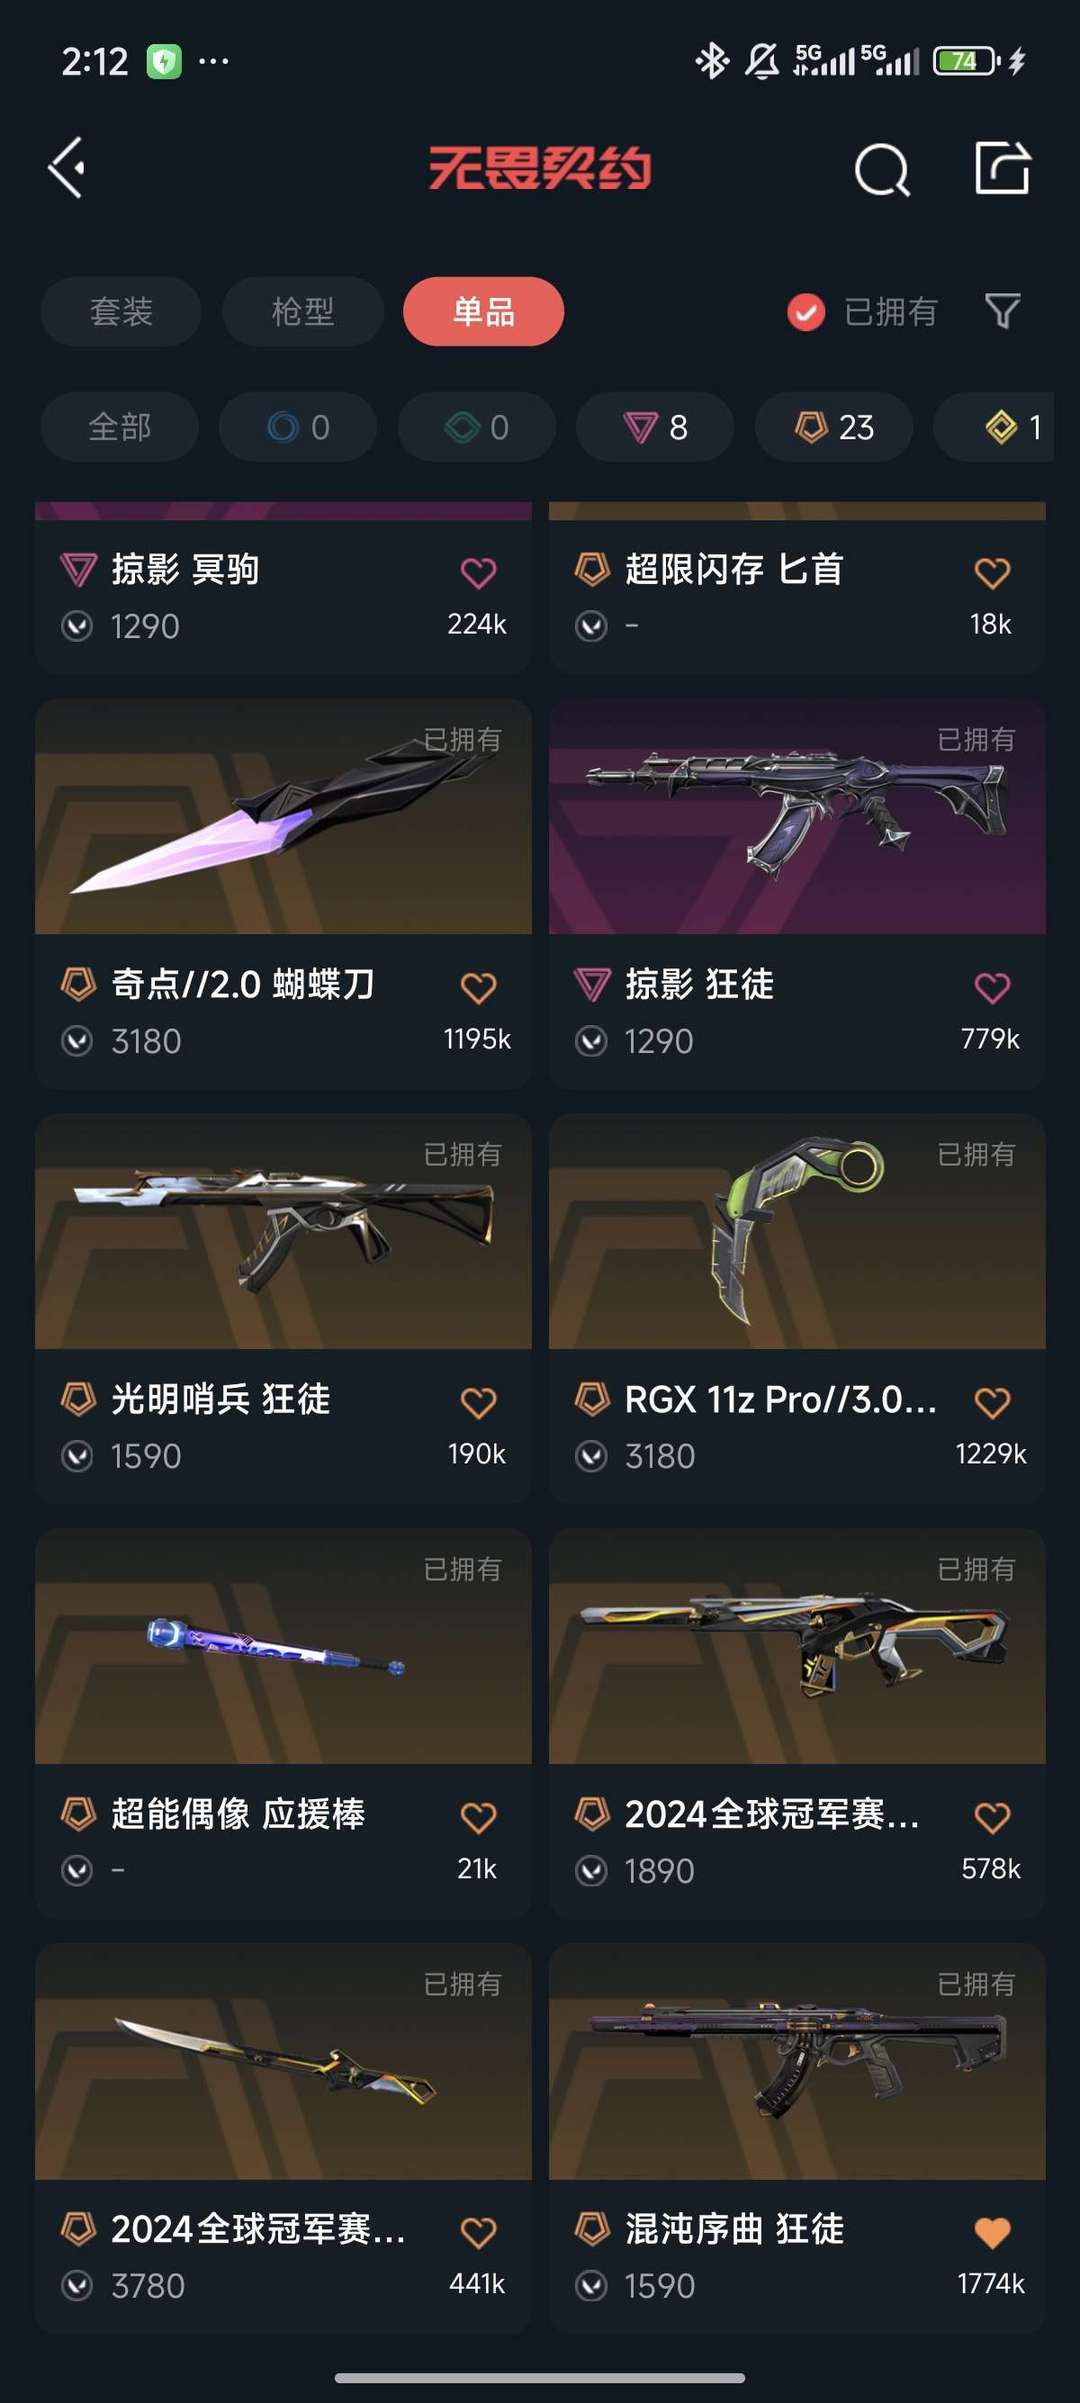Filter by orange tier showing 23
Image resolution: width=1080 pixels, height=2403 pixels.
point(834,427)
